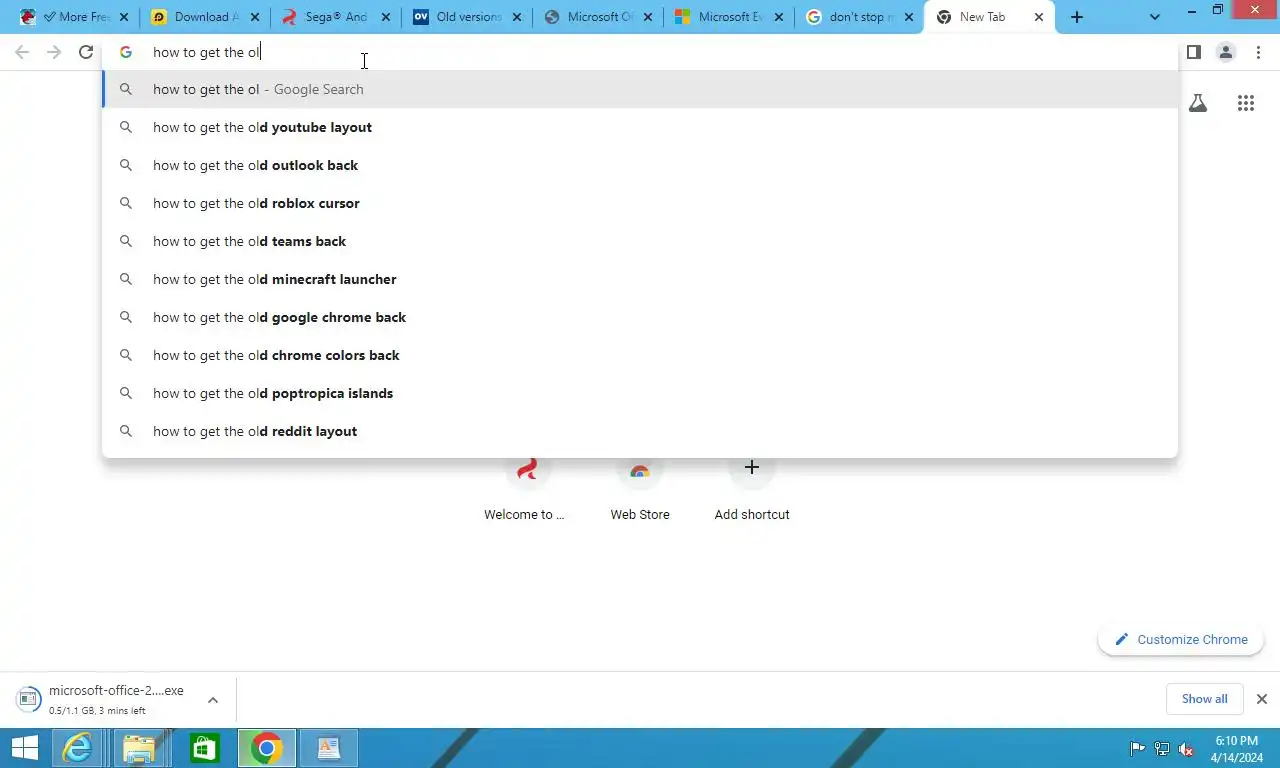Open the WordPad taskbar item
Screen dimensions: 1280x768
coord(329,748)
